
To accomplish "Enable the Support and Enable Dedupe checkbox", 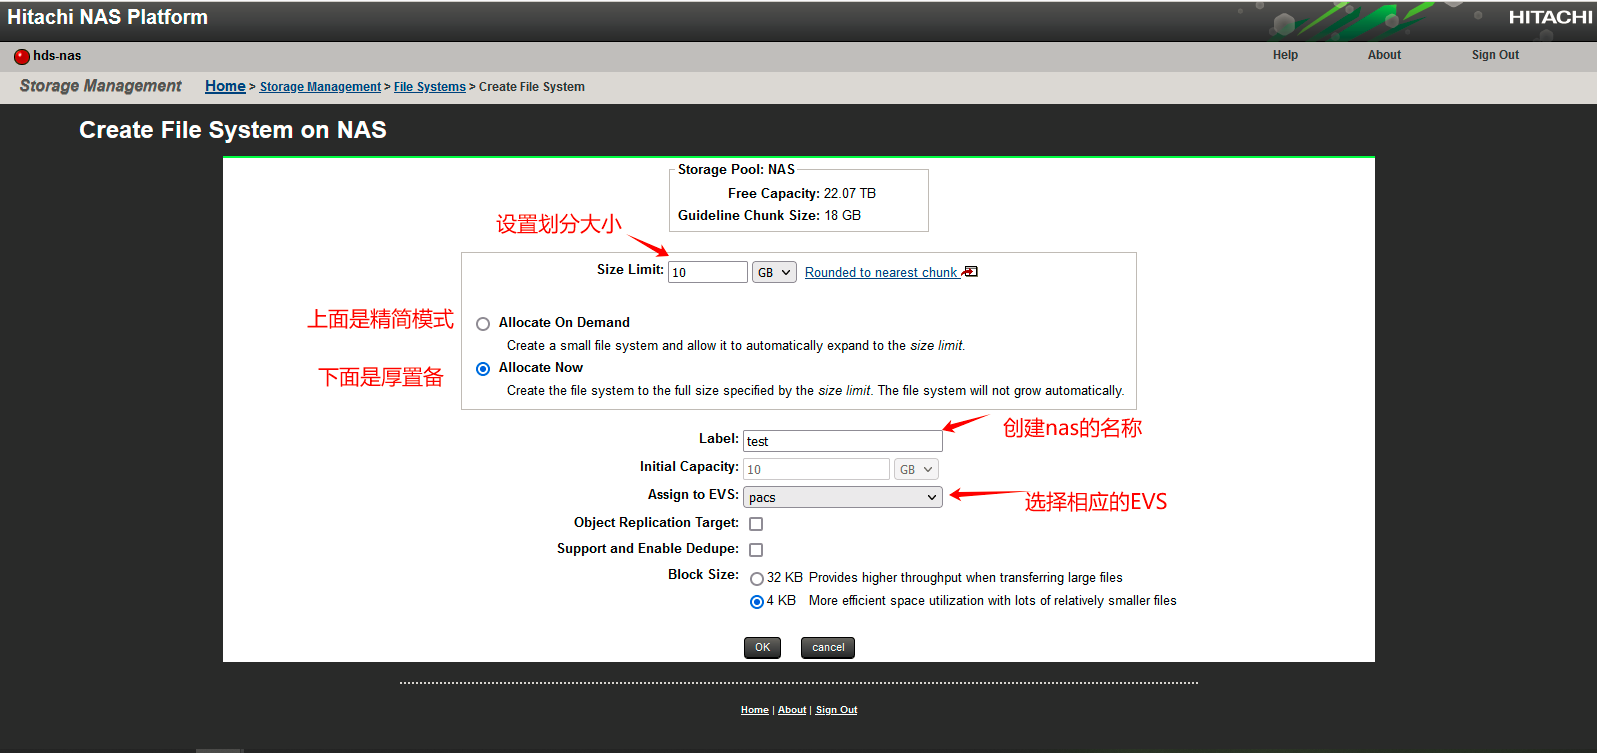I will [x=756, y=550].
